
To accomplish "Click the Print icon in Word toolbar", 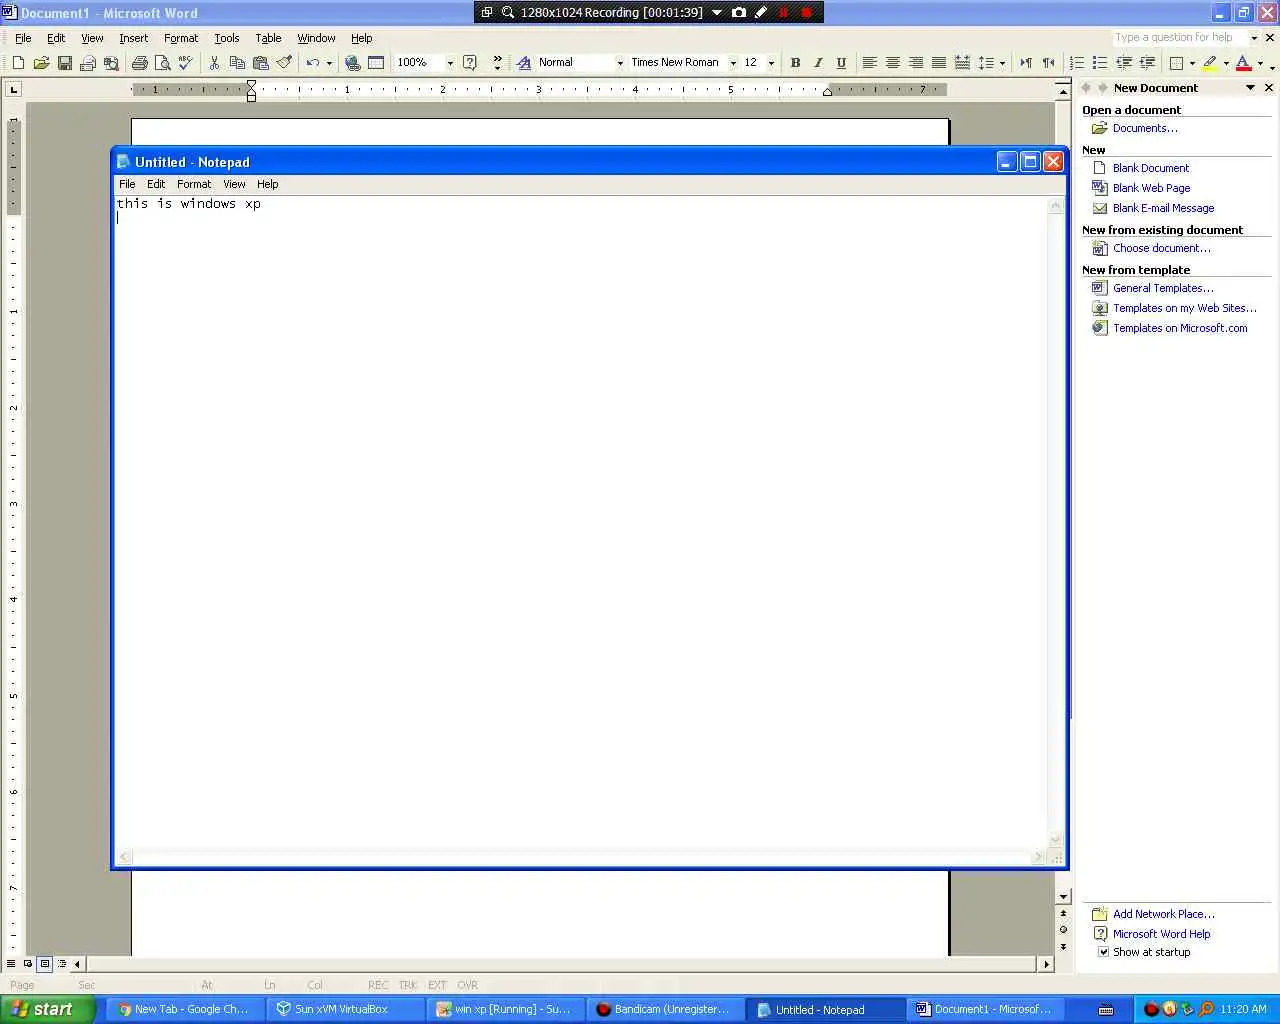I will point(139,62).
